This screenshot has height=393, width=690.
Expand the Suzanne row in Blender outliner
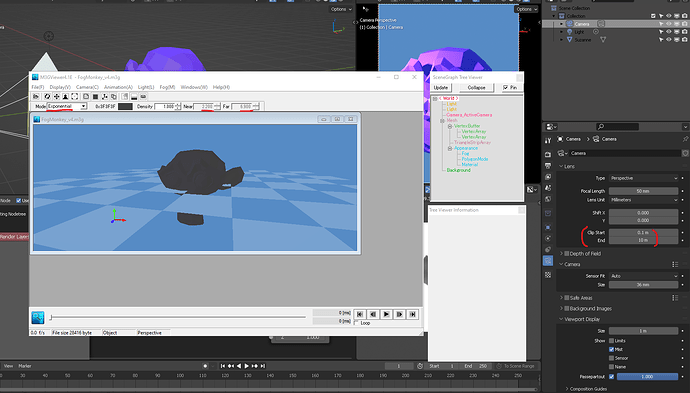click(x=562, y=40)
